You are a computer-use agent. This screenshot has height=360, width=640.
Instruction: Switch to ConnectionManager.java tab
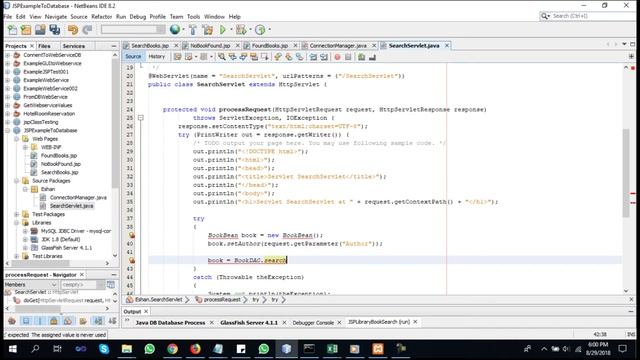coord(338,46)
